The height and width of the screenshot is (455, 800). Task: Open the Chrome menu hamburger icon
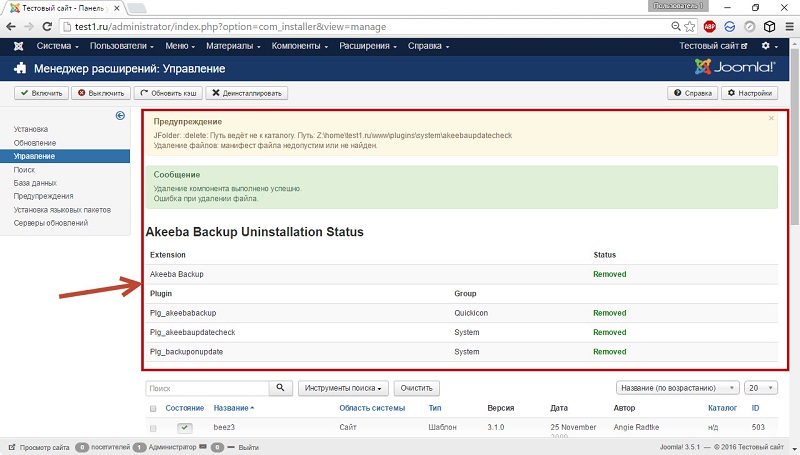point(789,27)
